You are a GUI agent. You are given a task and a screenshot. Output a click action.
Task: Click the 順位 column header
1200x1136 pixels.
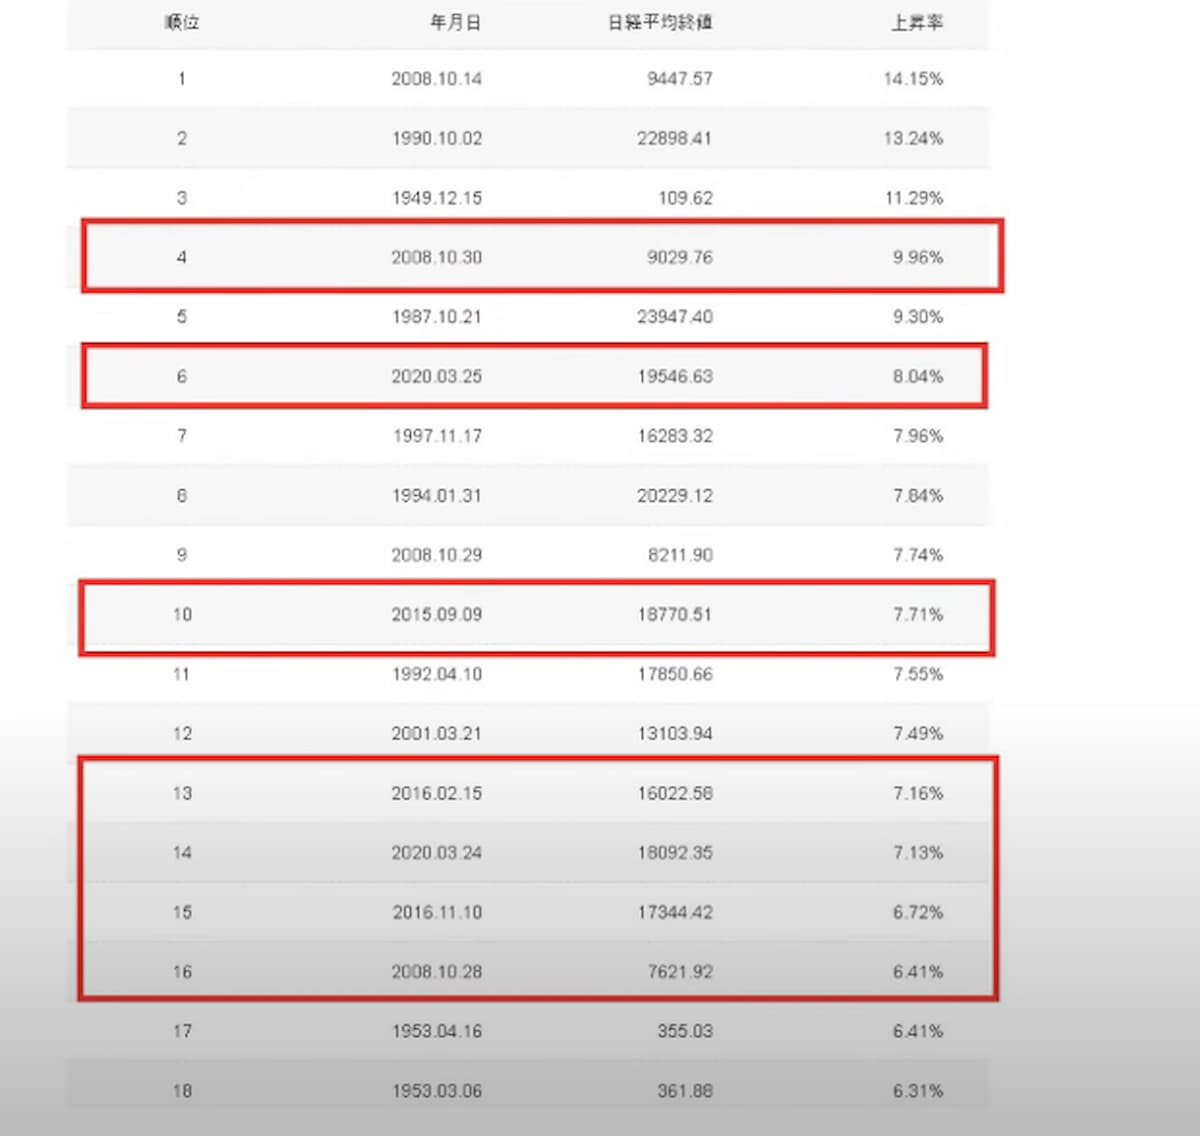[182, 22]
